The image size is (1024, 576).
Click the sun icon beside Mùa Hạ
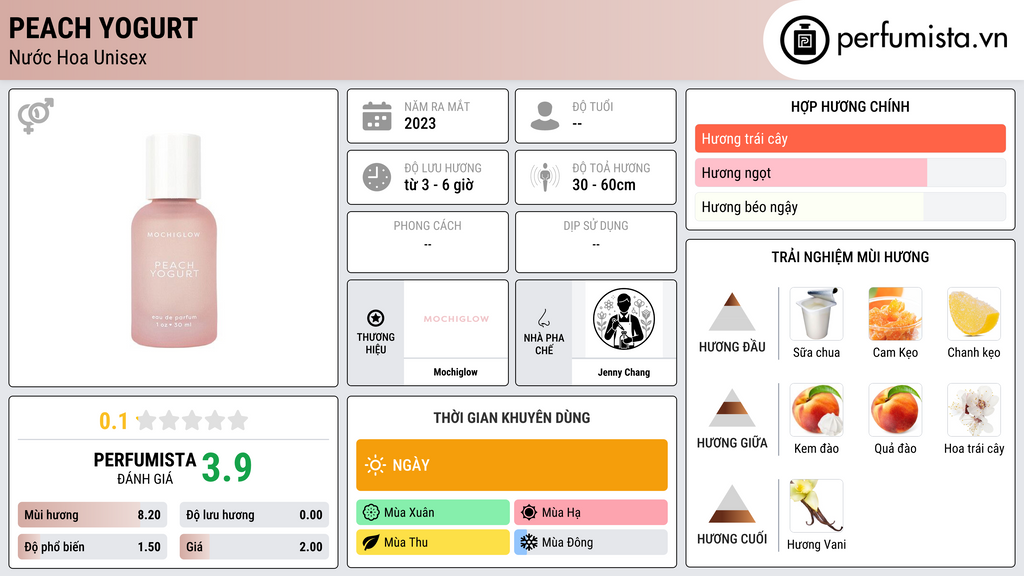tap(529, 512)
